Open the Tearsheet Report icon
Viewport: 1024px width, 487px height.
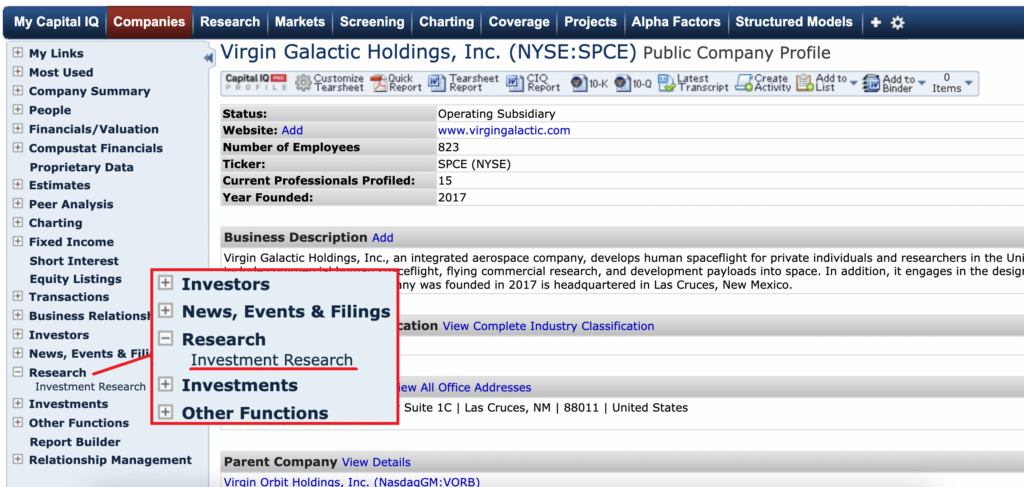(x=437, y=83)
